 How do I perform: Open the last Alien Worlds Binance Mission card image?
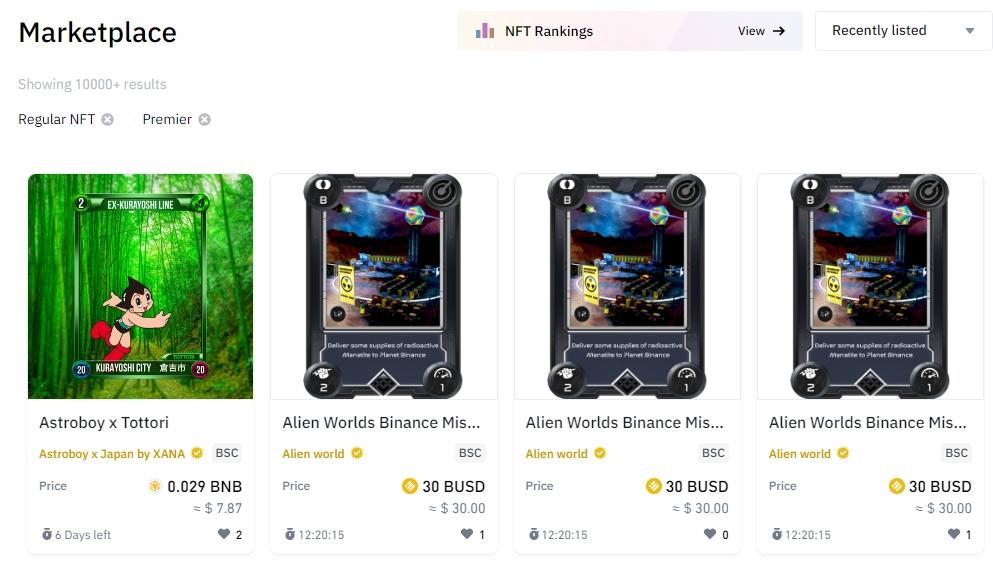[870, 286]
